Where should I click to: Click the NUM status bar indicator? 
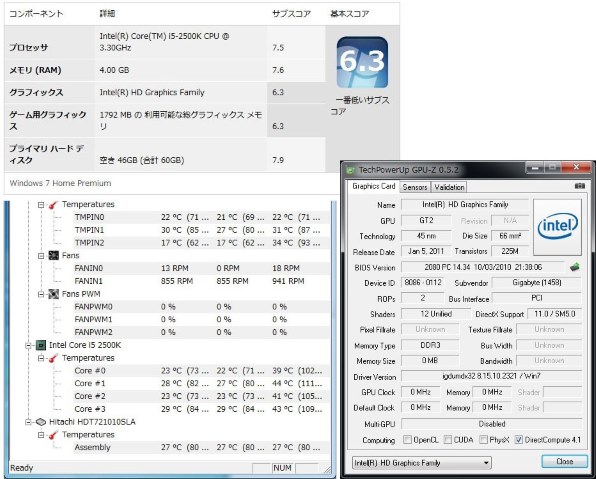click(282, 468)
